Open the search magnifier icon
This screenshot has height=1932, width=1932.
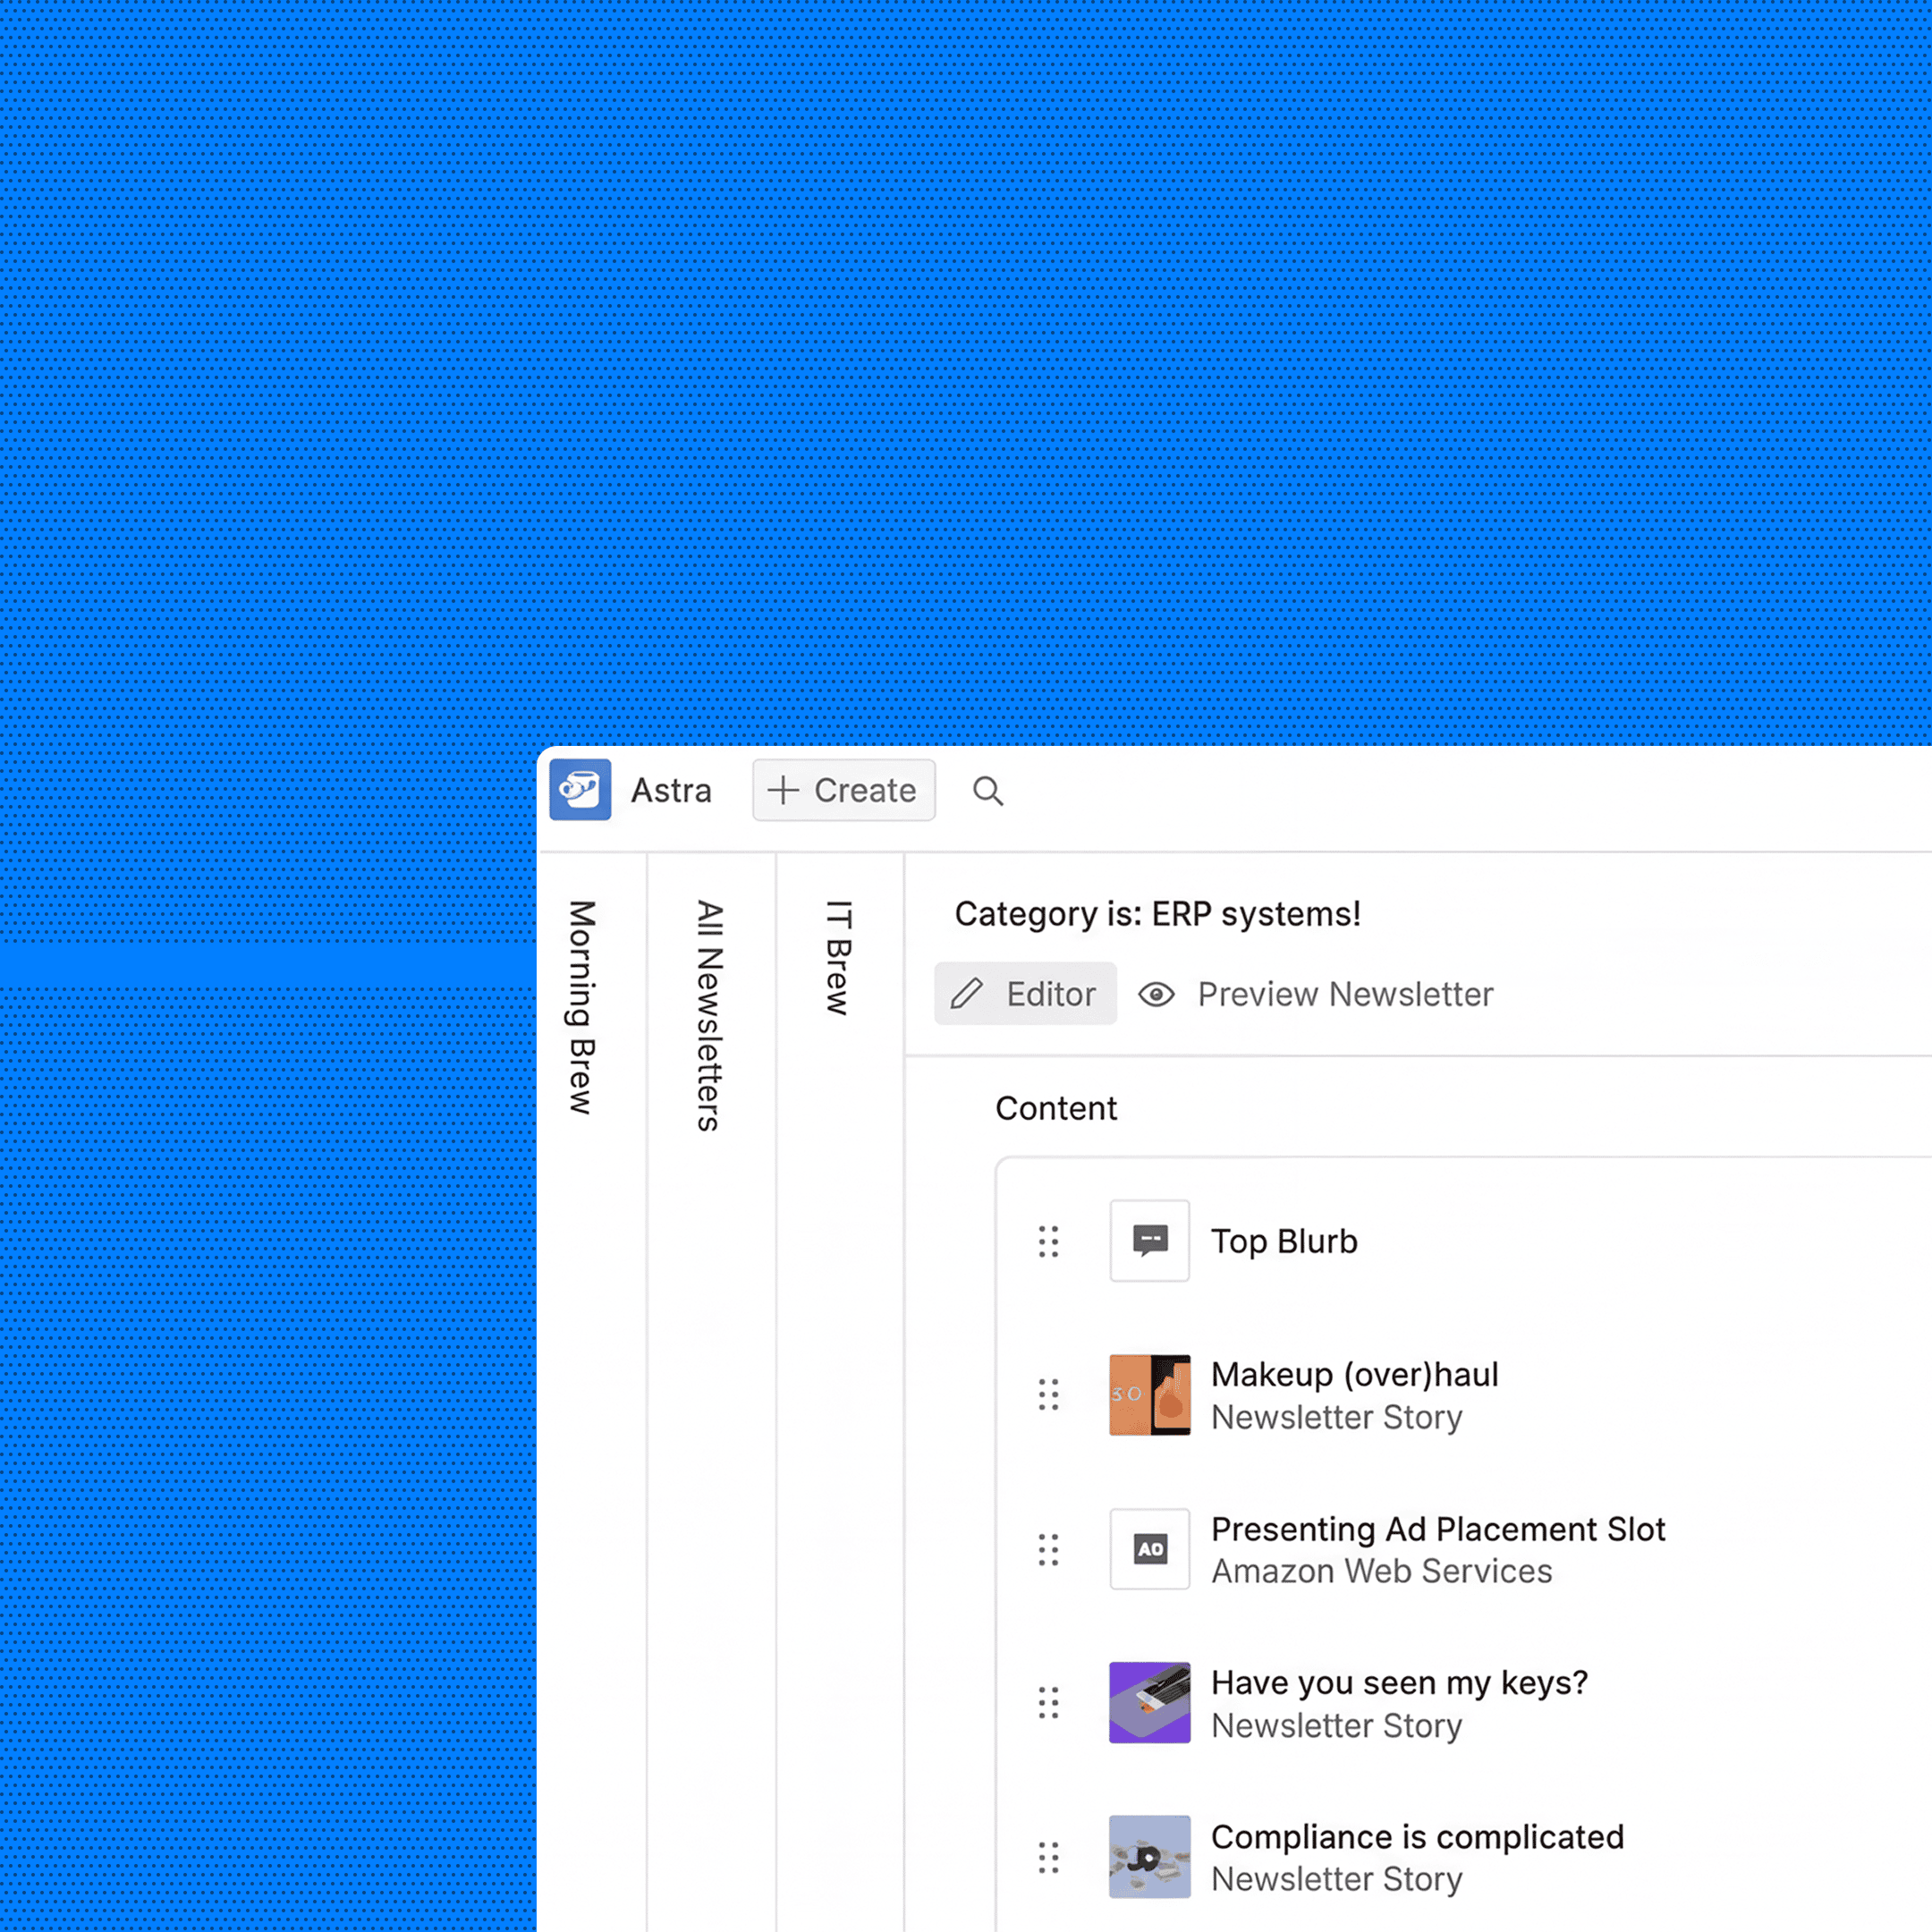988,791
